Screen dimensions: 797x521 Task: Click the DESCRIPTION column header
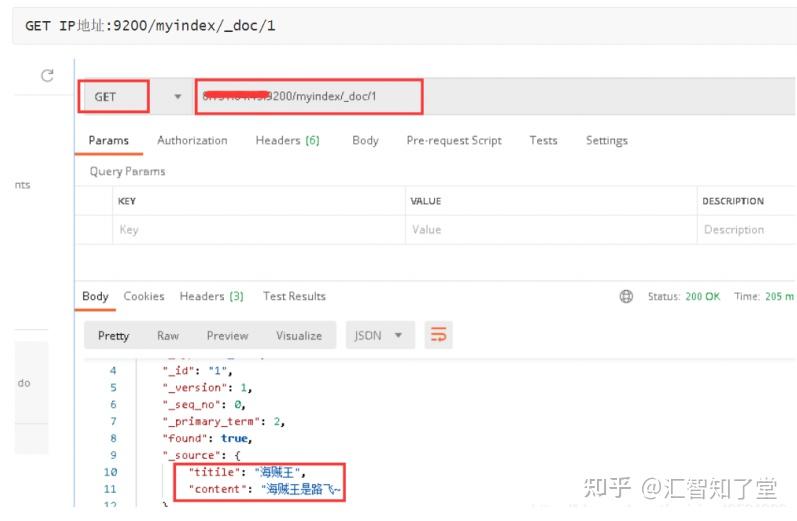pos(733,201)
